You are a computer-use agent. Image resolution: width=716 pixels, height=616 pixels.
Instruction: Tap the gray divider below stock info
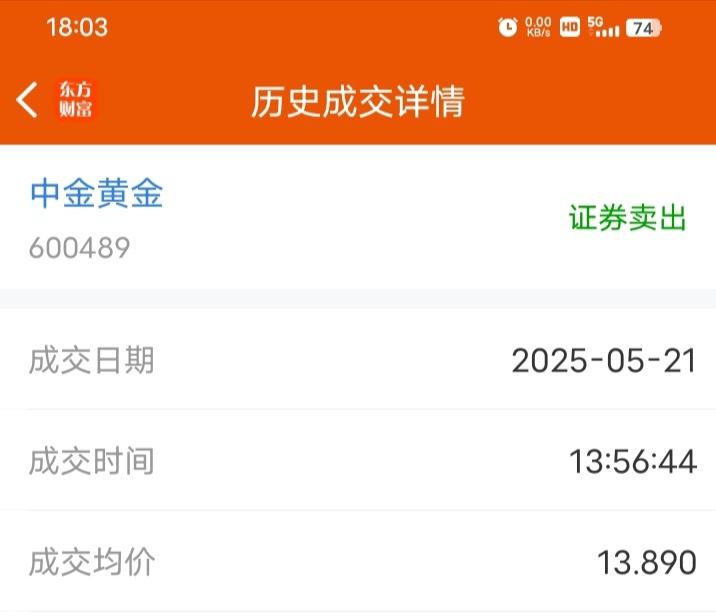click(x=358, y=298)
